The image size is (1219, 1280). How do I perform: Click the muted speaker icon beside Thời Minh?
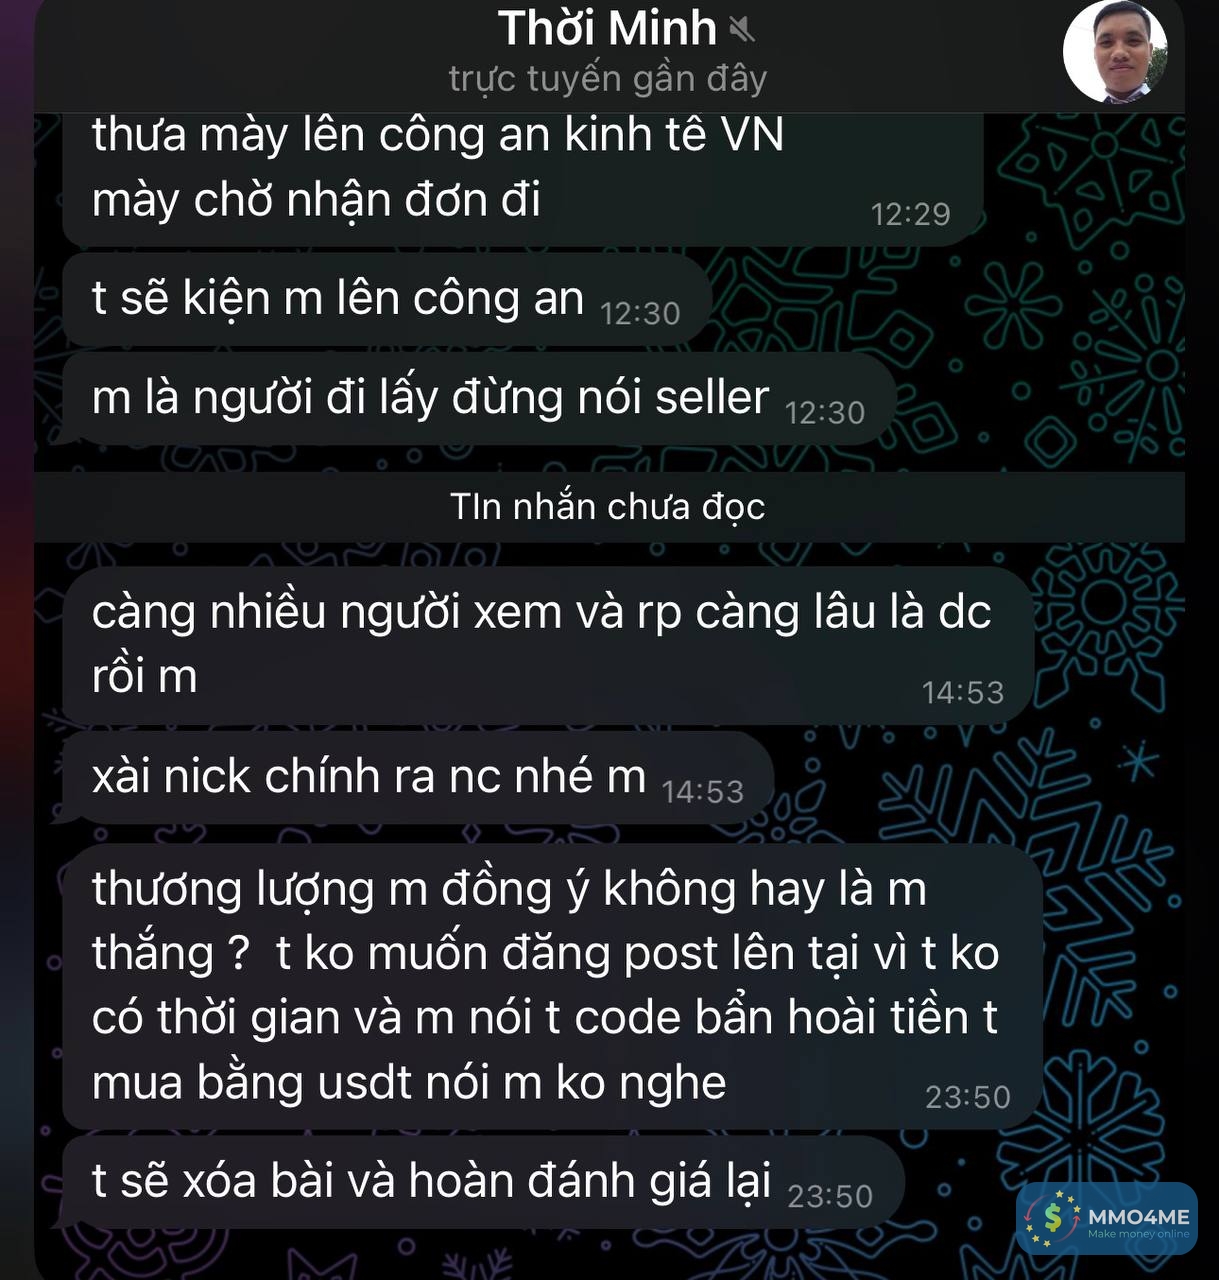[741, 30]
